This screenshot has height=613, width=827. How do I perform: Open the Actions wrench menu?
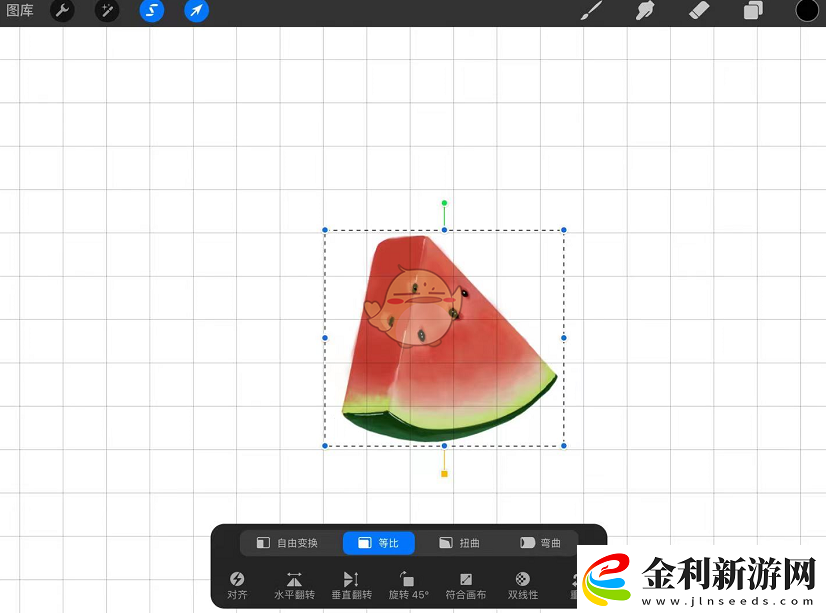tap(62, 11)
